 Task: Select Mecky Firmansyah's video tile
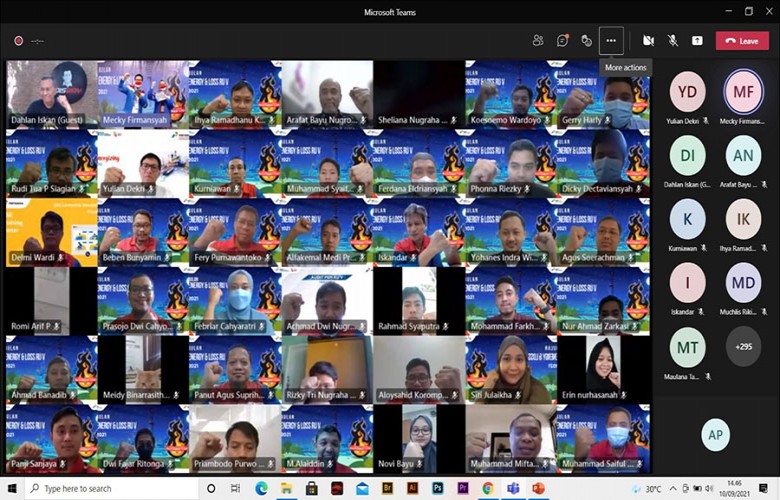pyautogui.click(x=143, y=95)
